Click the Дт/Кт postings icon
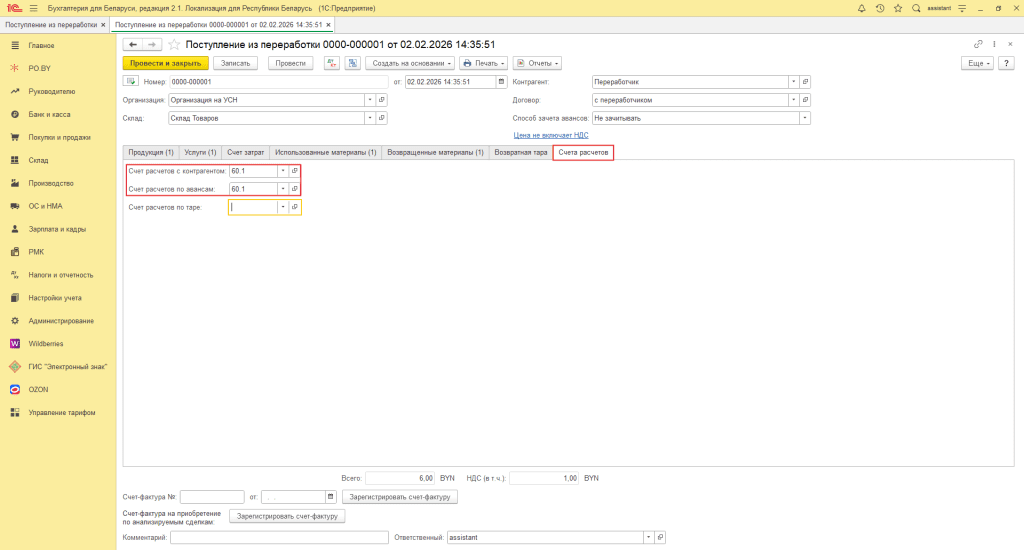This screenshot has height=550, width=1024. tap(332, 63)
